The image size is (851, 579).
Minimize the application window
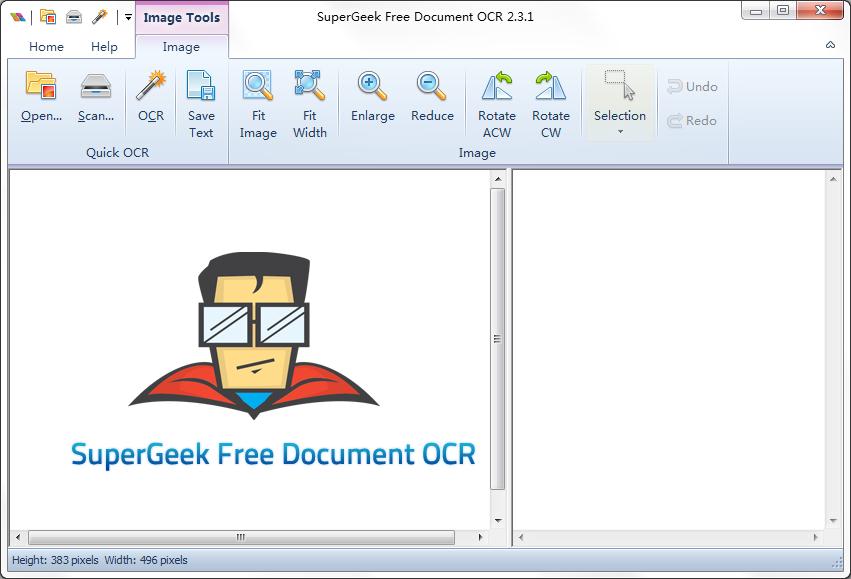tap(756, 10)
